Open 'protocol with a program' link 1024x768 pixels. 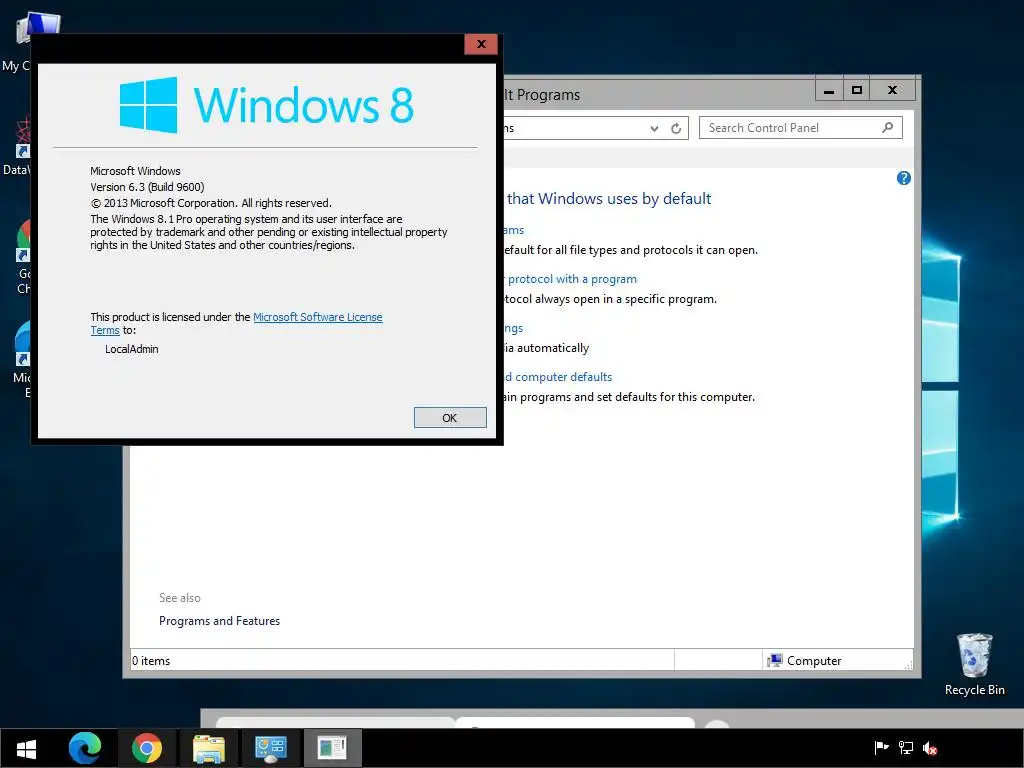click(x=572, y=279)
